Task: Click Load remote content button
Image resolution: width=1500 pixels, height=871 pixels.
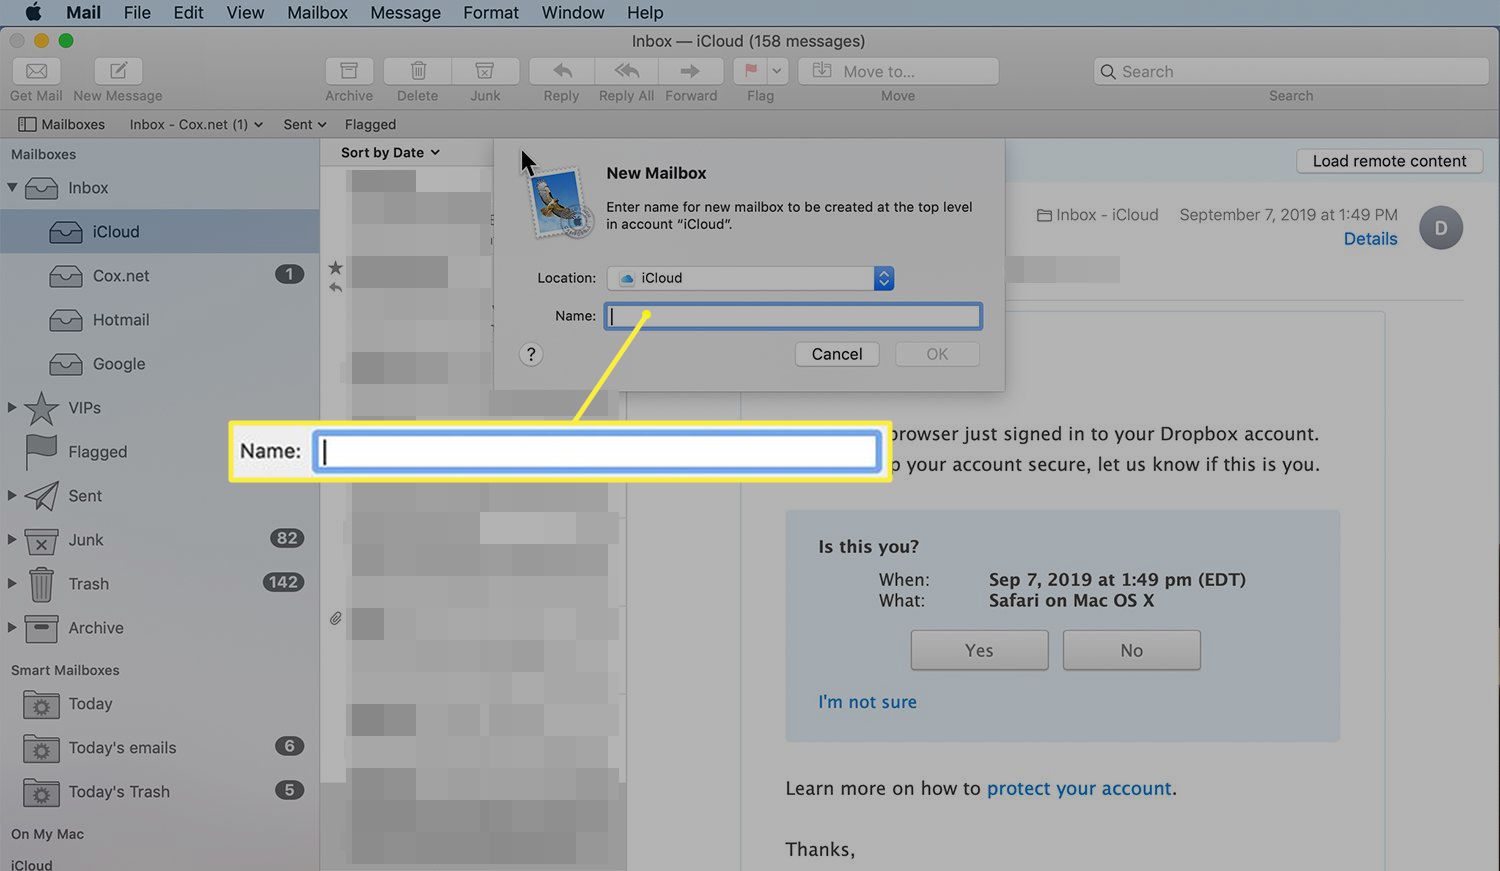Action: pos(1389,161)
